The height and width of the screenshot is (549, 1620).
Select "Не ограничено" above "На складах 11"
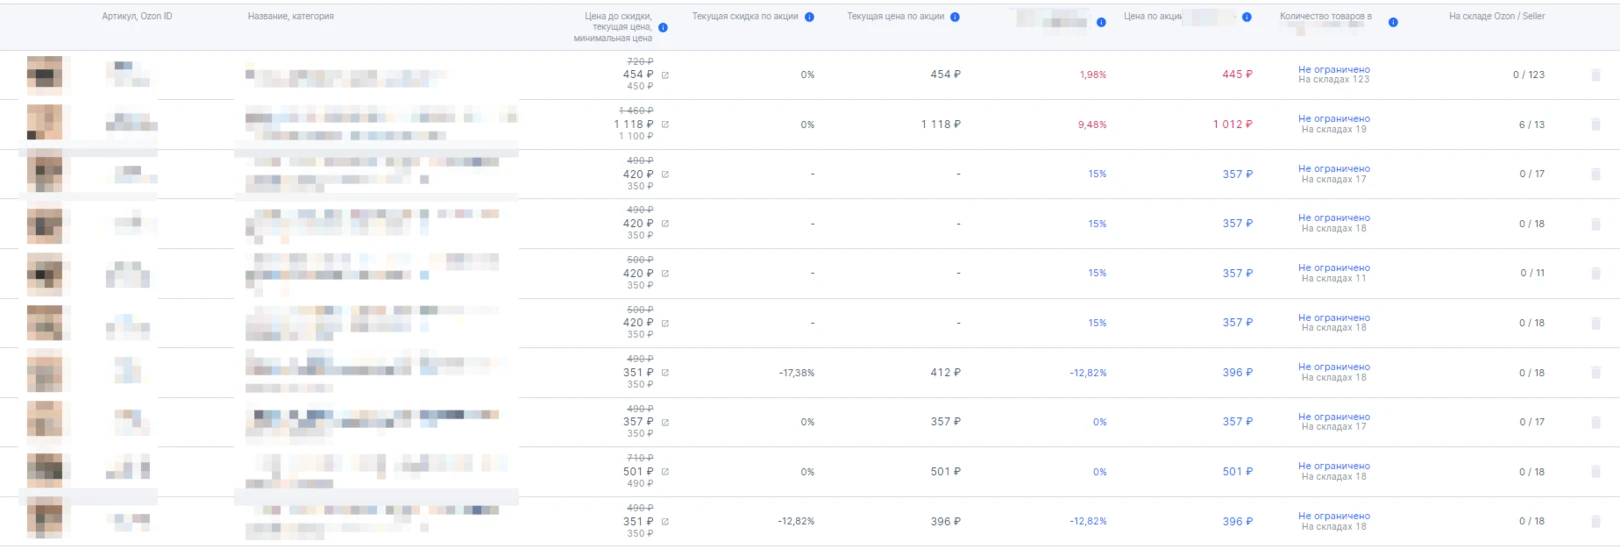[x=1333, y=268]
